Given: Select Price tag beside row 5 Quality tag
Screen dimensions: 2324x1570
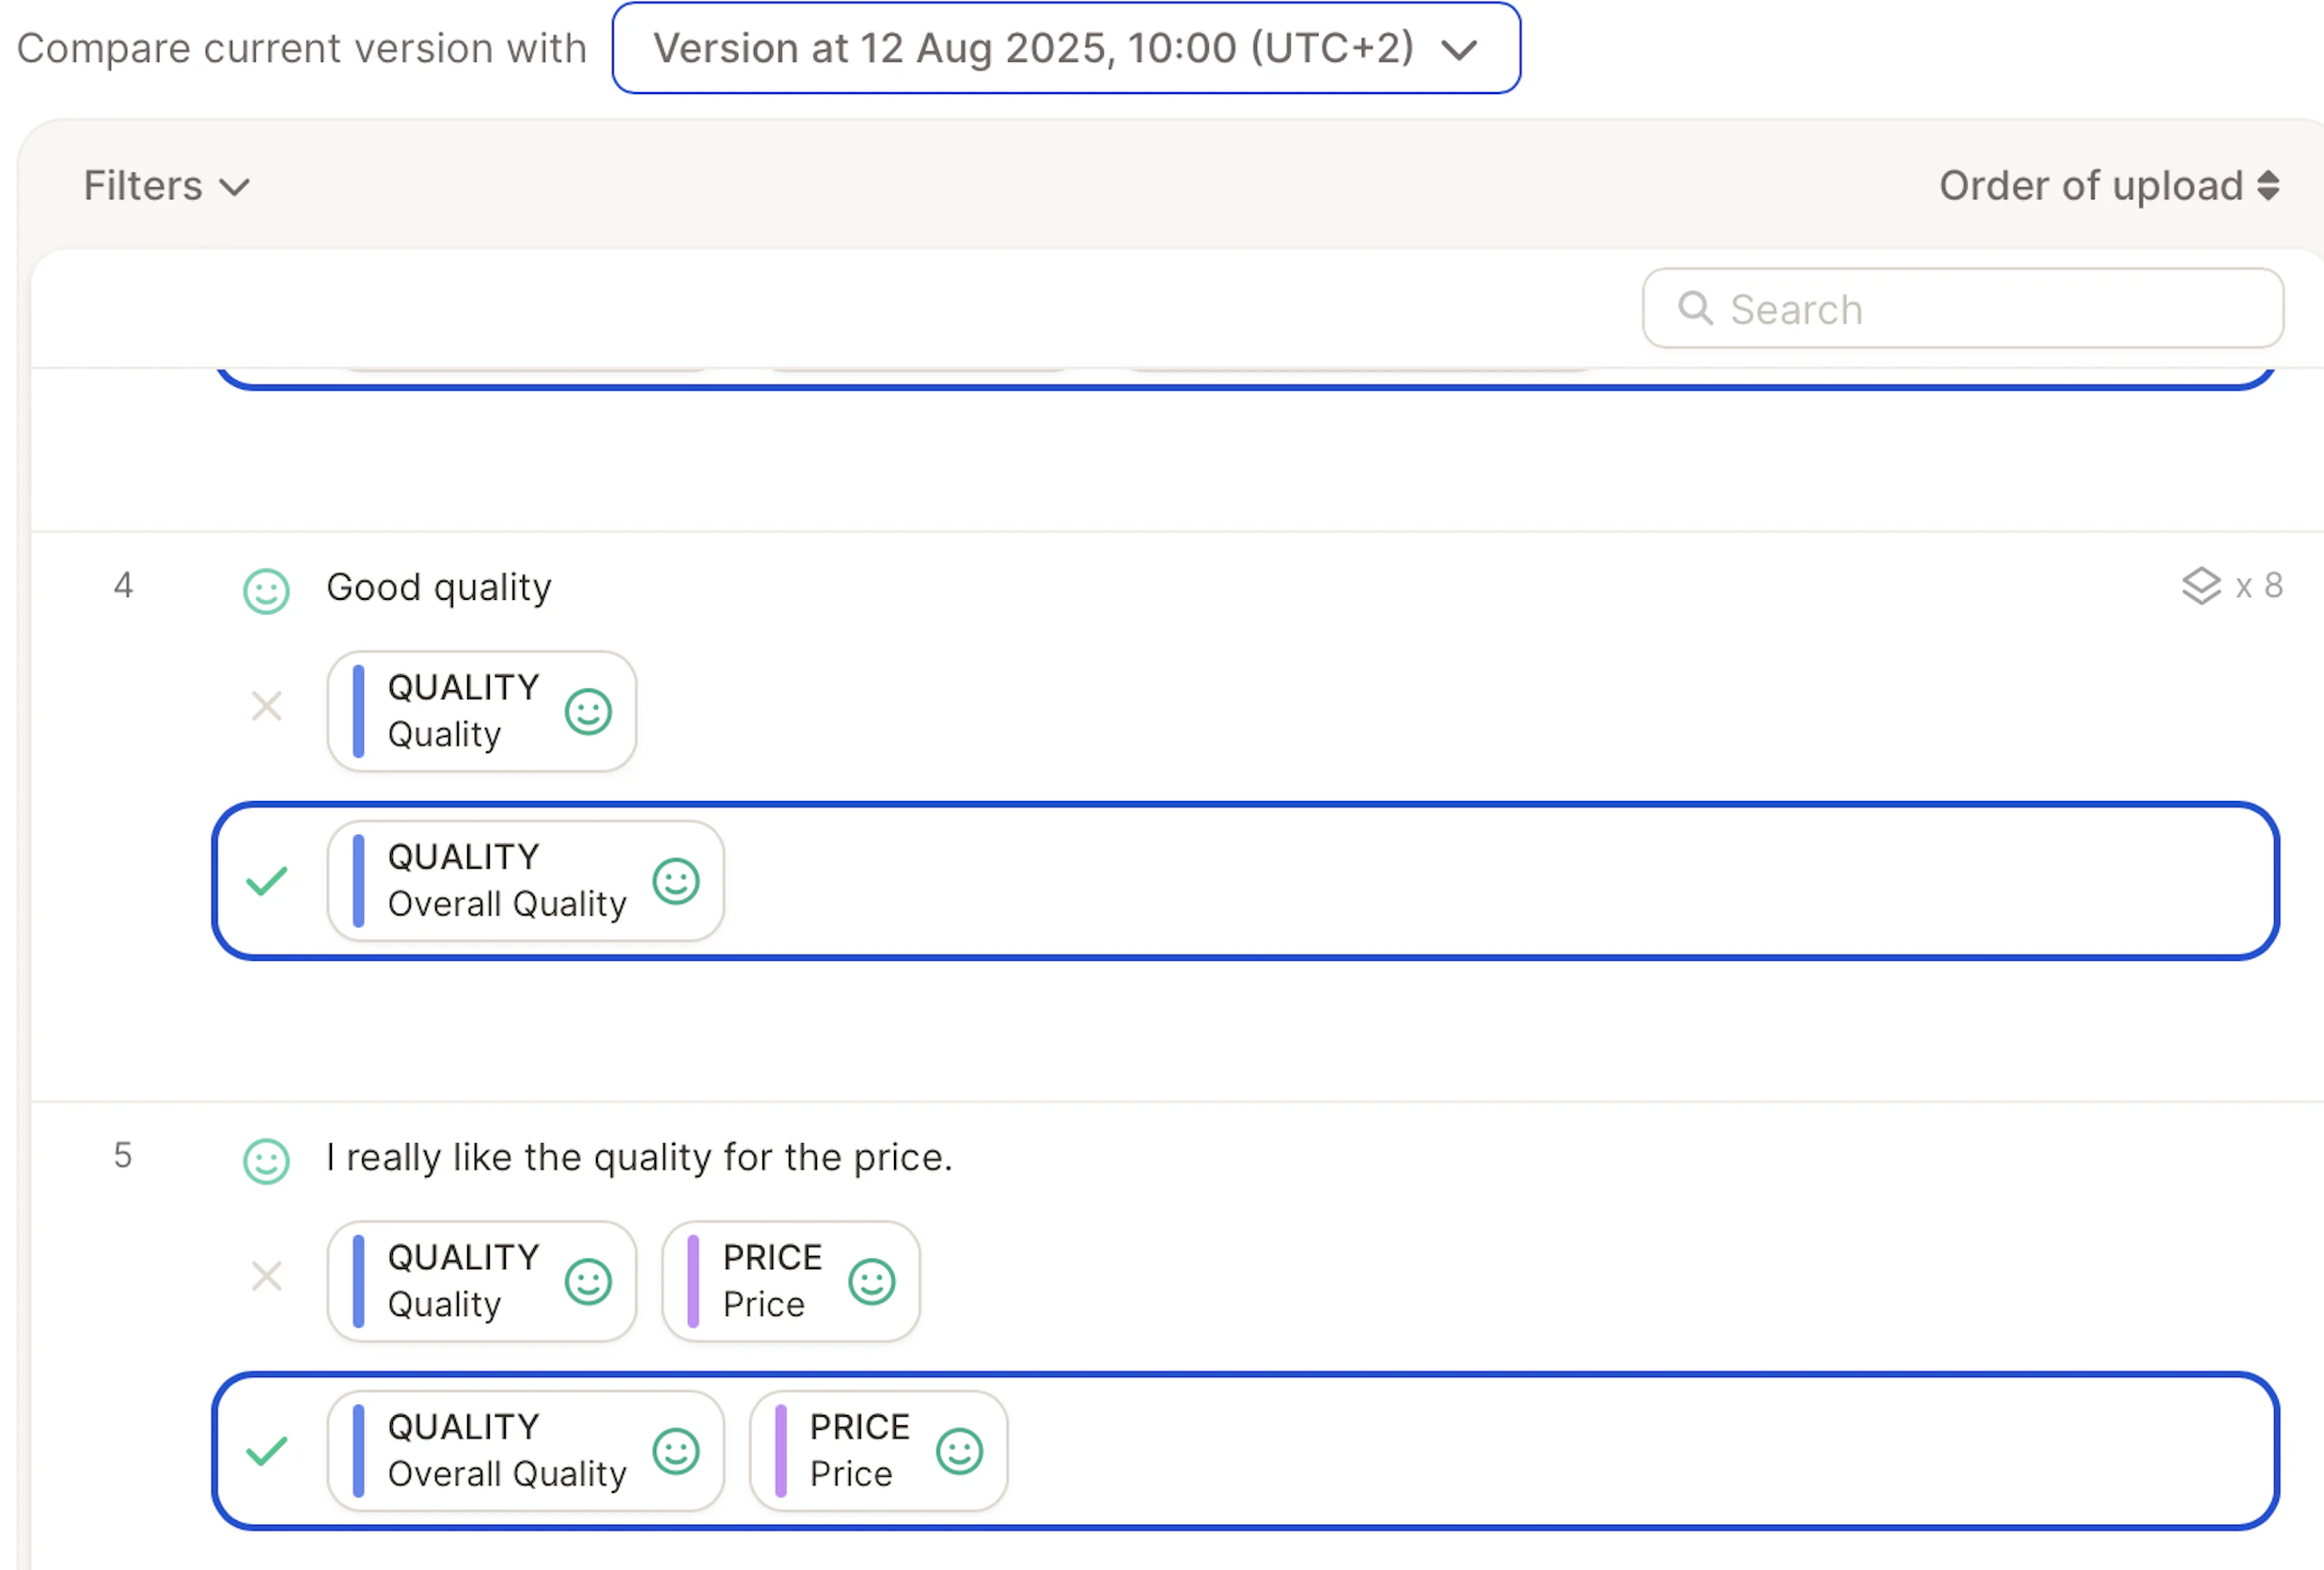Looking at the screenshot, I should coord(791,1281).
